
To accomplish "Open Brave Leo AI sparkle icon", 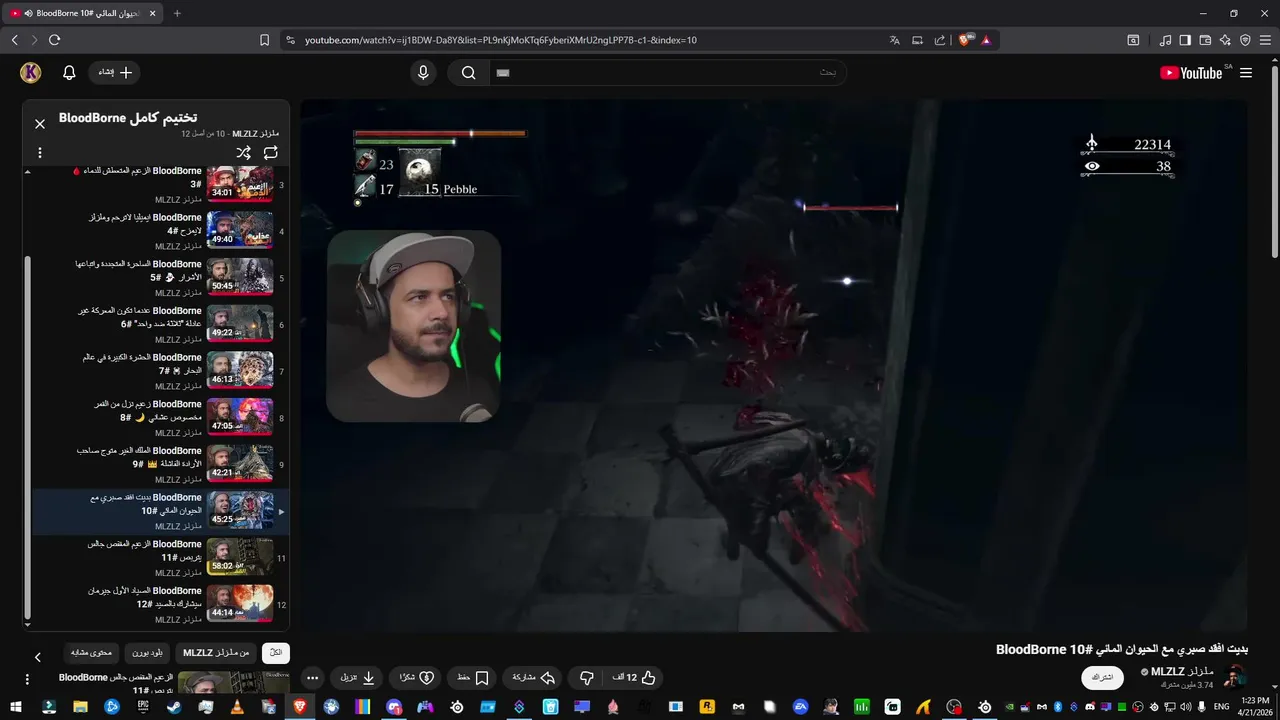I will tap(1225, 40).
